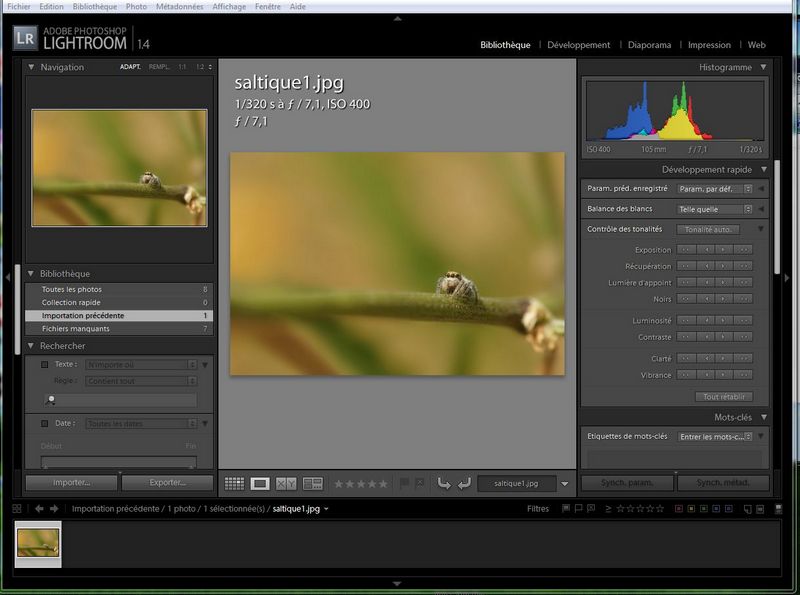Click the Importer button

tap(71, 483)
